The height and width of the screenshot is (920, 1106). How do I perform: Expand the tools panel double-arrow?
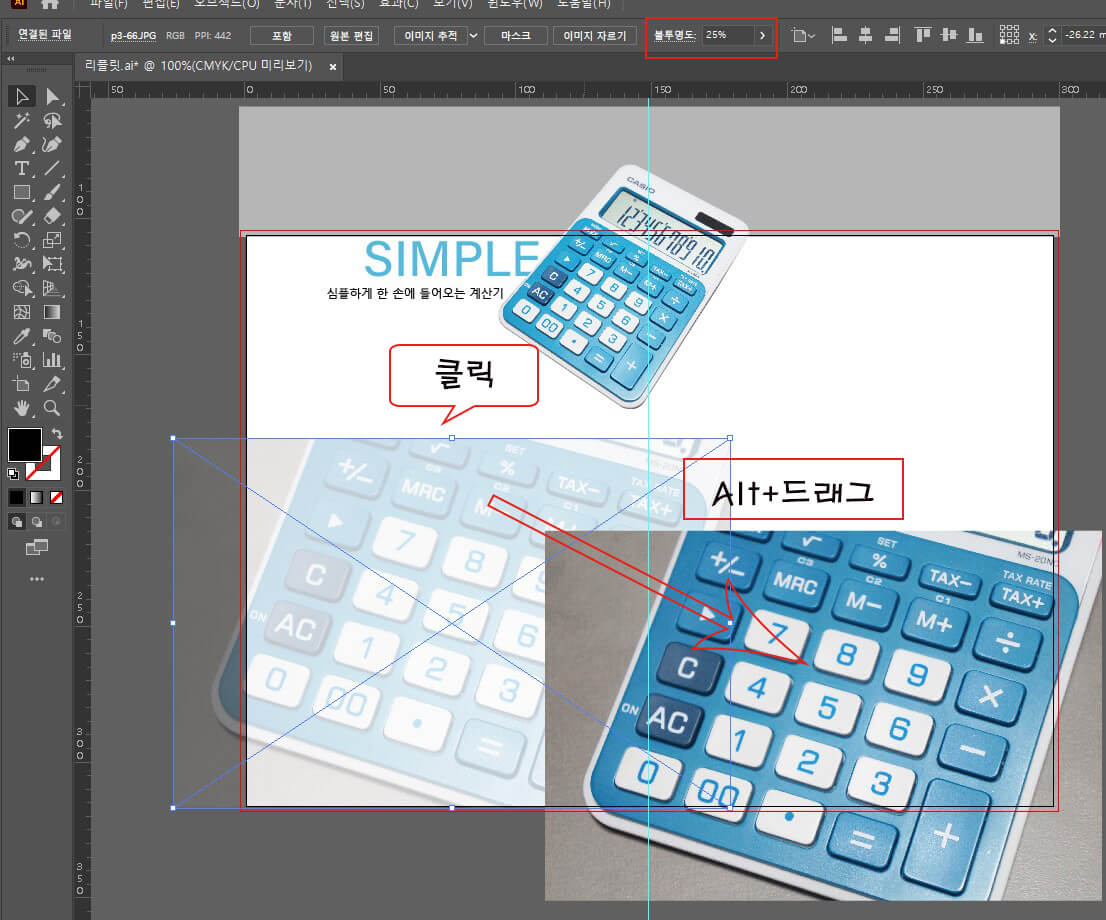click(x=11, y=59)
